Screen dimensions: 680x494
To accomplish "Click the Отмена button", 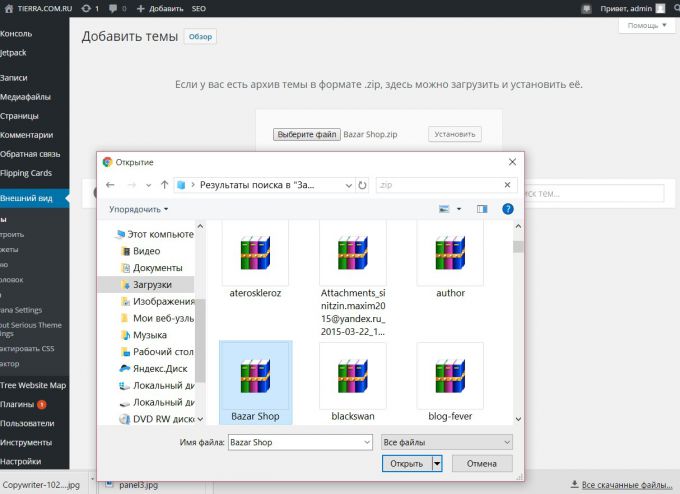I will [x=482, y=463].
